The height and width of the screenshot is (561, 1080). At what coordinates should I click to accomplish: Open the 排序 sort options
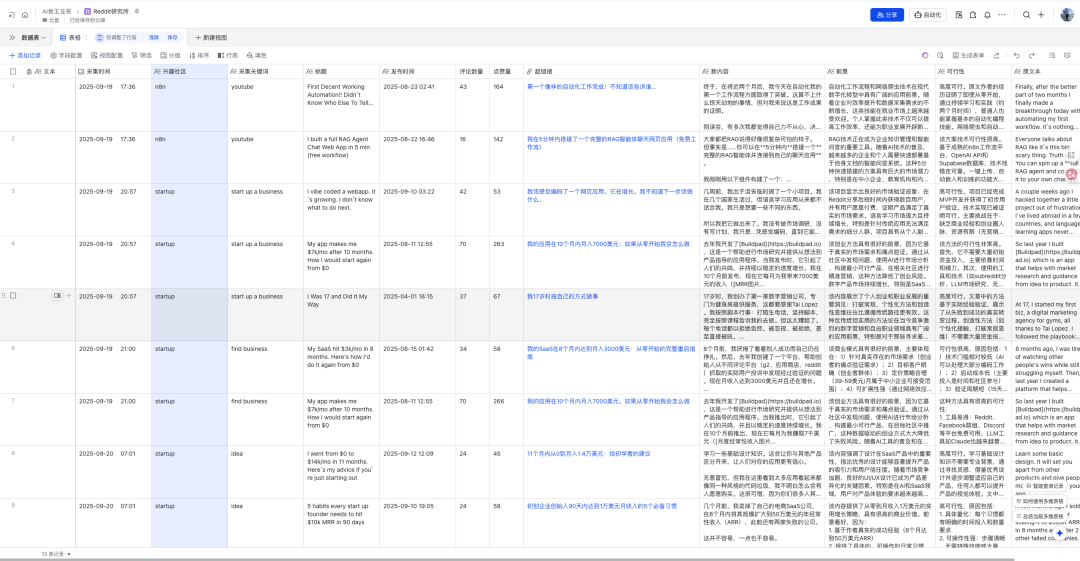[199, 55]
